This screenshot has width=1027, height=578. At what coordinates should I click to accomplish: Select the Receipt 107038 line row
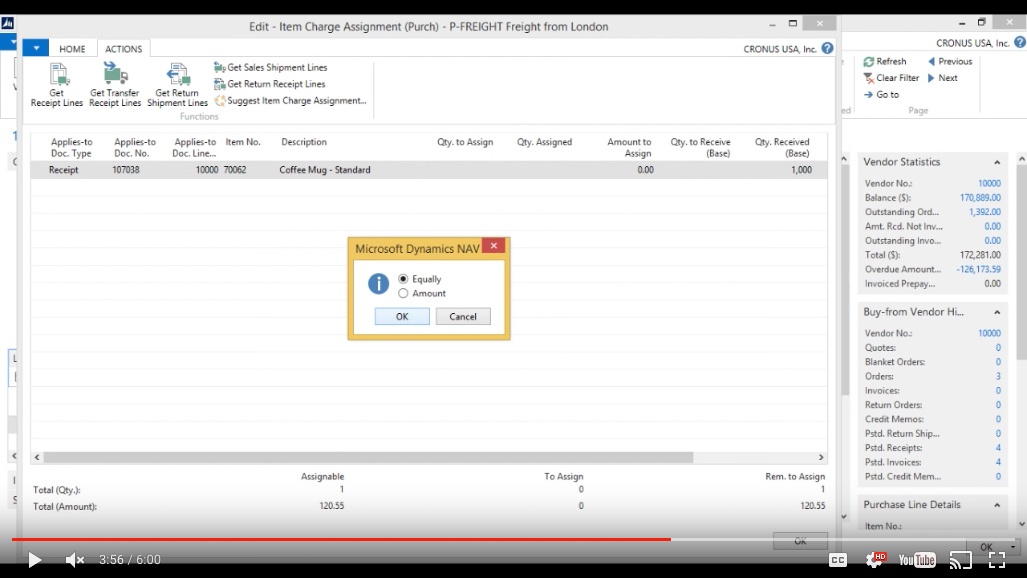[428, 170]
